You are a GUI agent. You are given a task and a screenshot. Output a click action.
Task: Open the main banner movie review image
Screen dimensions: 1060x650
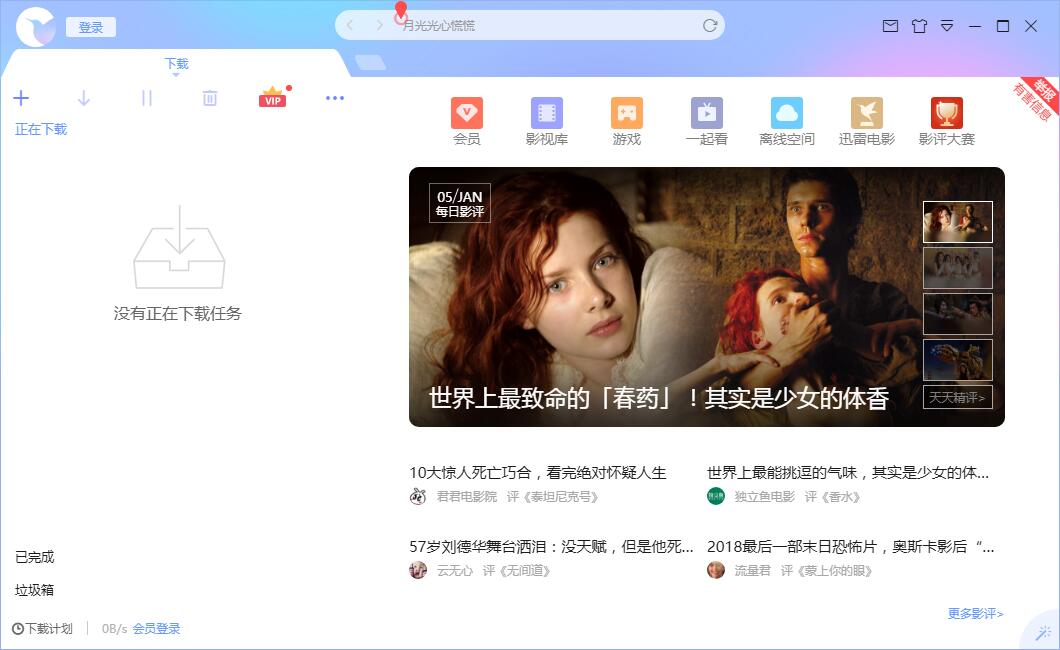706,297
